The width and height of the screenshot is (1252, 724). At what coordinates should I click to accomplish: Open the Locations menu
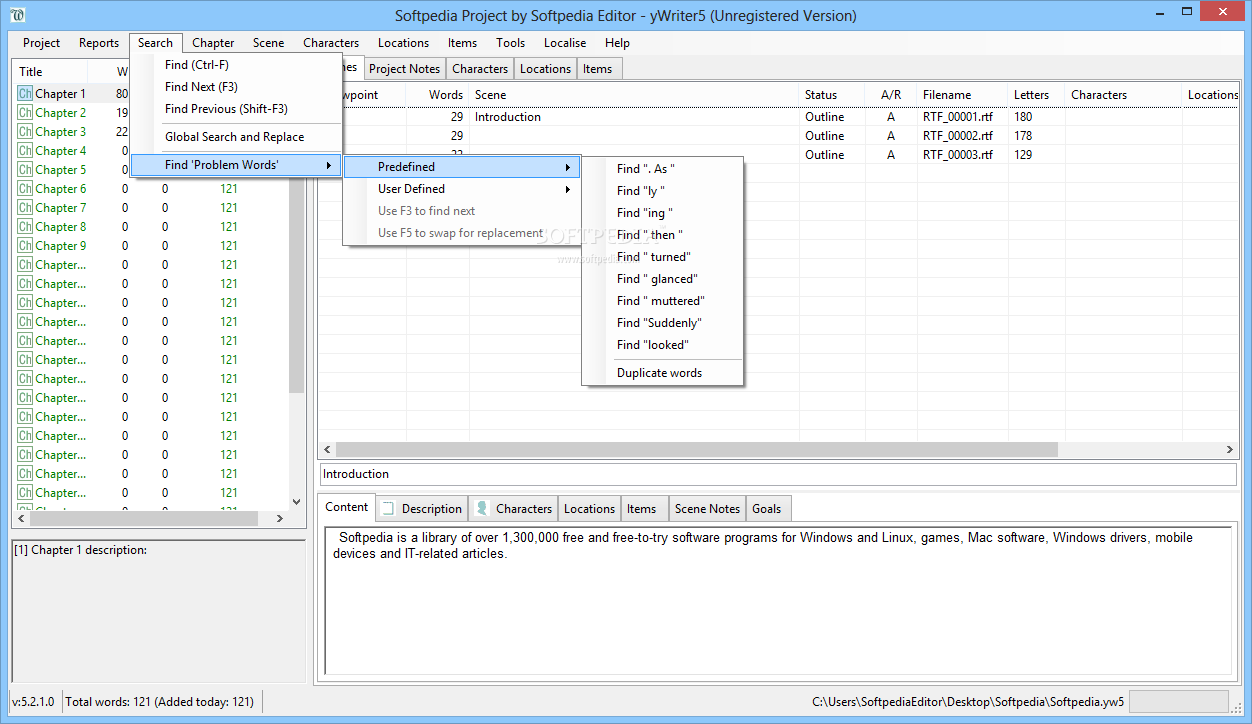point(403,43)
